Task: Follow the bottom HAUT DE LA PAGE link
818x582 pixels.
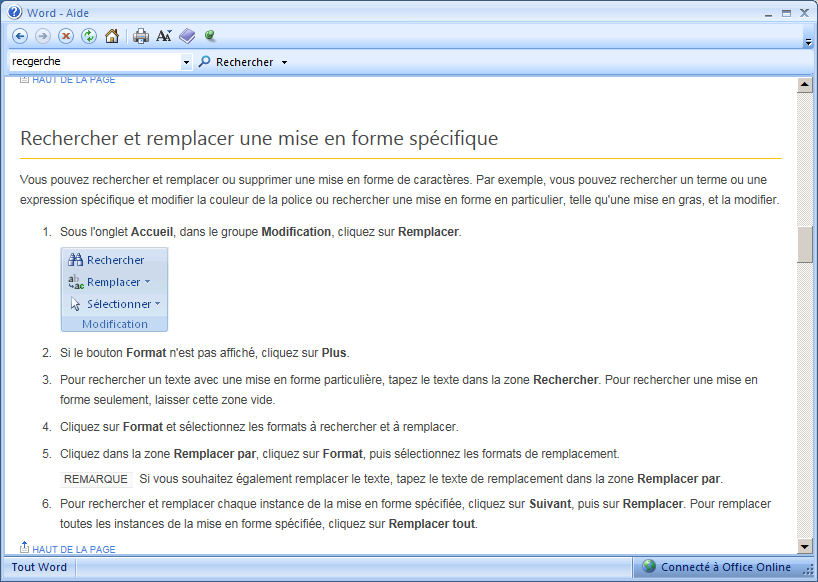Action: point(74,549)
